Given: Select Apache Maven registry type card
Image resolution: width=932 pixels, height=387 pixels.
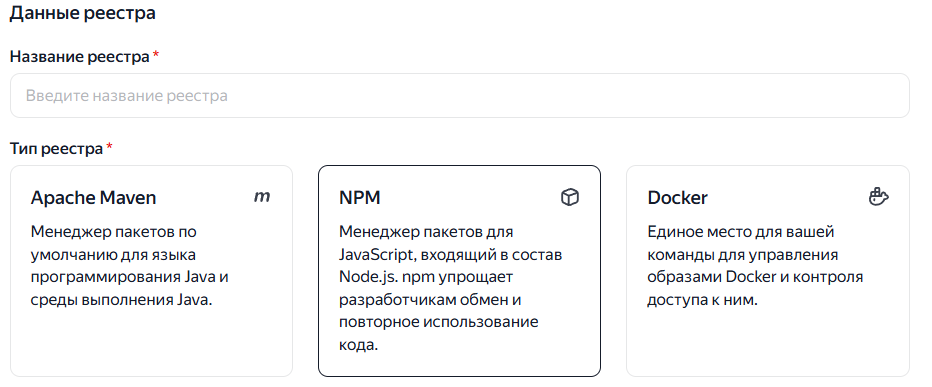Looking at the screenshot, I should pos(152,271).
